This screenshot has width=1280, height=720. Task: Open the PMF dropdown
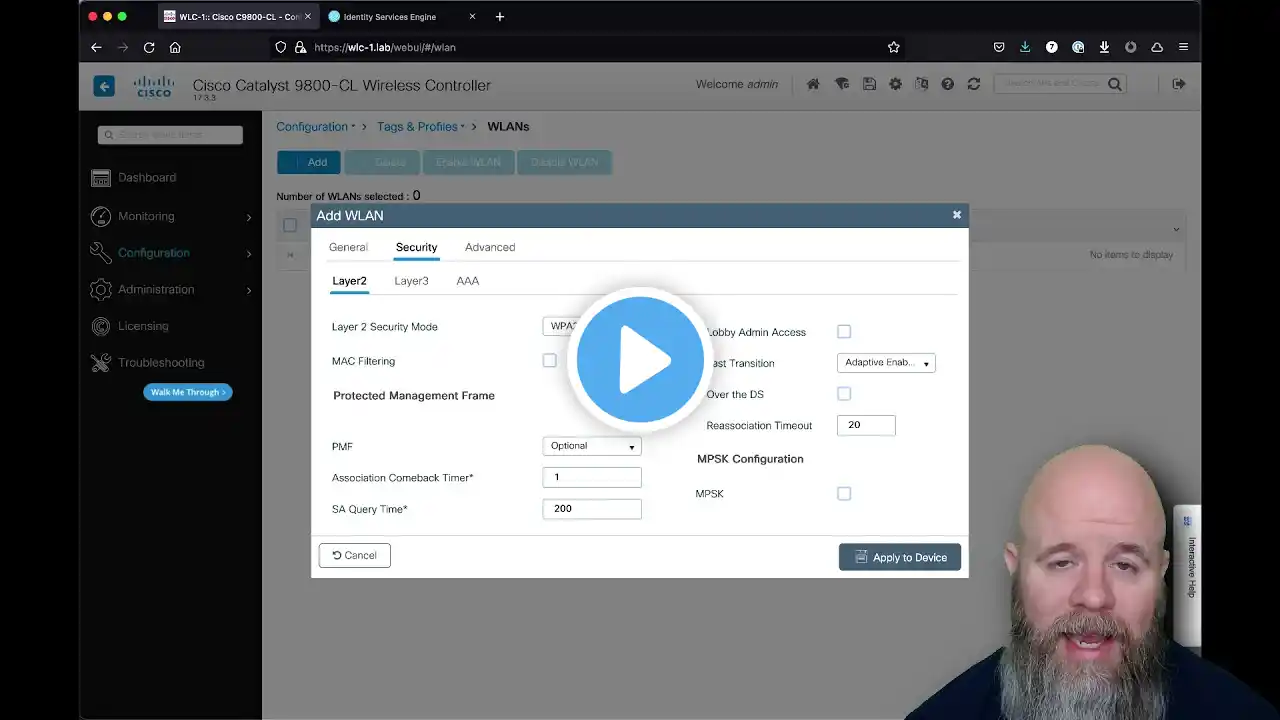point(592,446)
